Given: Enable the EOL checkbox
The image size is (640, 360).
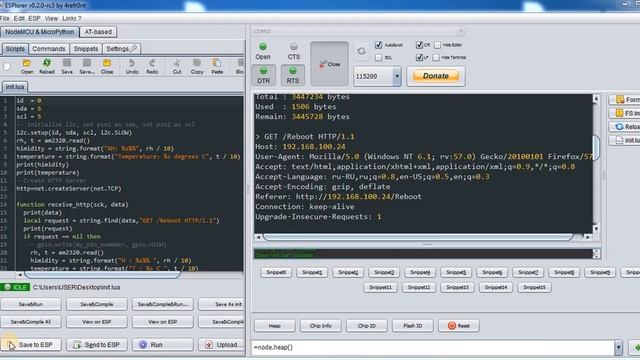Looking at the screenshot, I should click(378, 58).
